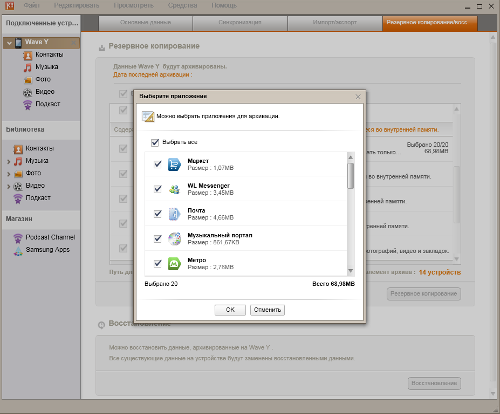Uncheck the WL Messenger checkbox
The width and height of the screenshot is (500, 414).
[x=158, y=189]
